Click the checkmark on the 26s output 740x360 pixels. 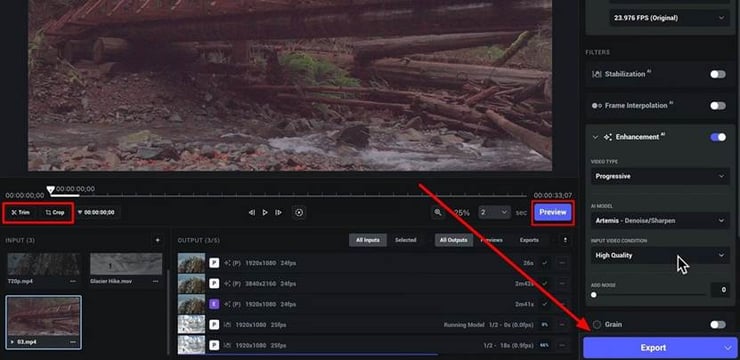point(545,263)
